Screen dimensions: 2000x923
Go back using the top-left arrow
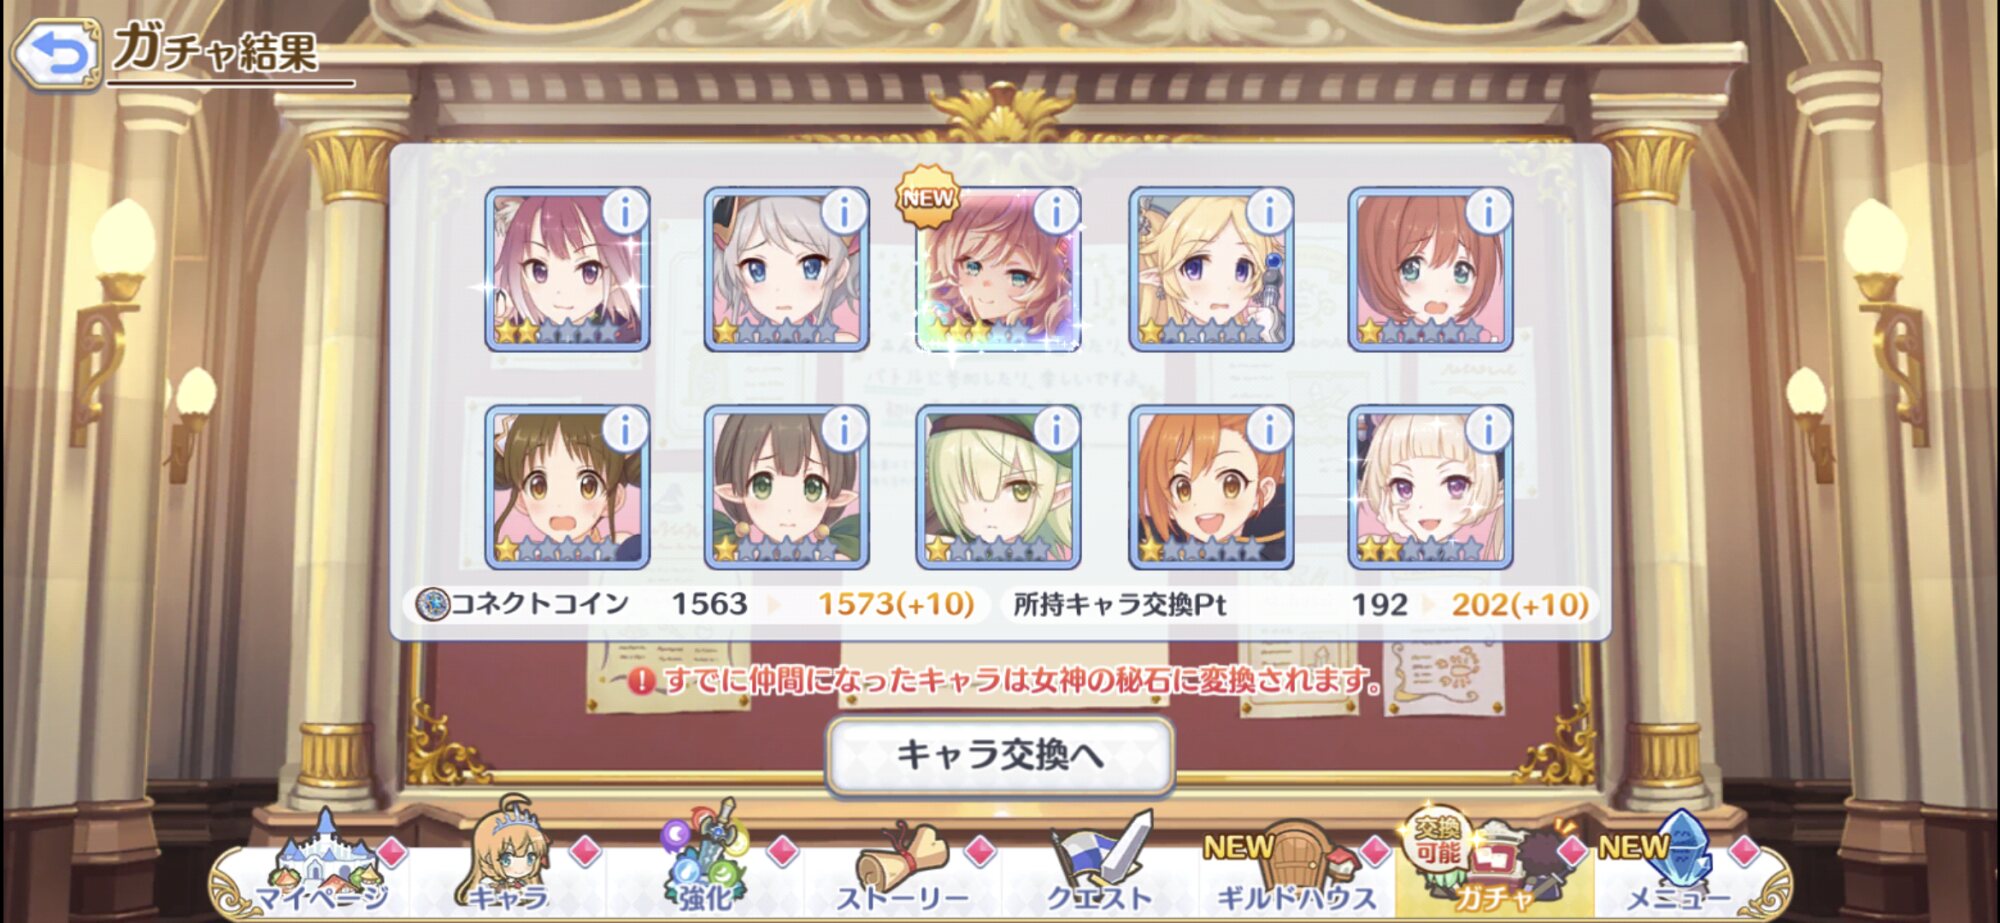[56, 53]
